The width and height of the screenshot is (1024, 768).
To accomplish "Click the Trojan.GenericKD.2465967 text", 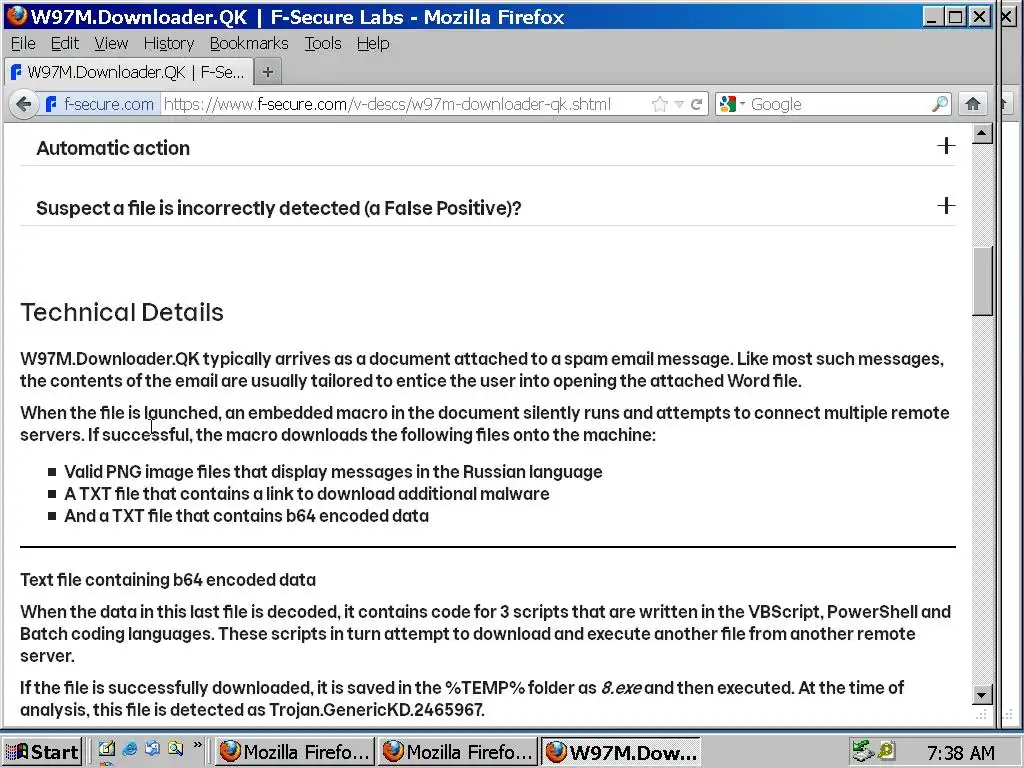I will click(x=376, y=710).
